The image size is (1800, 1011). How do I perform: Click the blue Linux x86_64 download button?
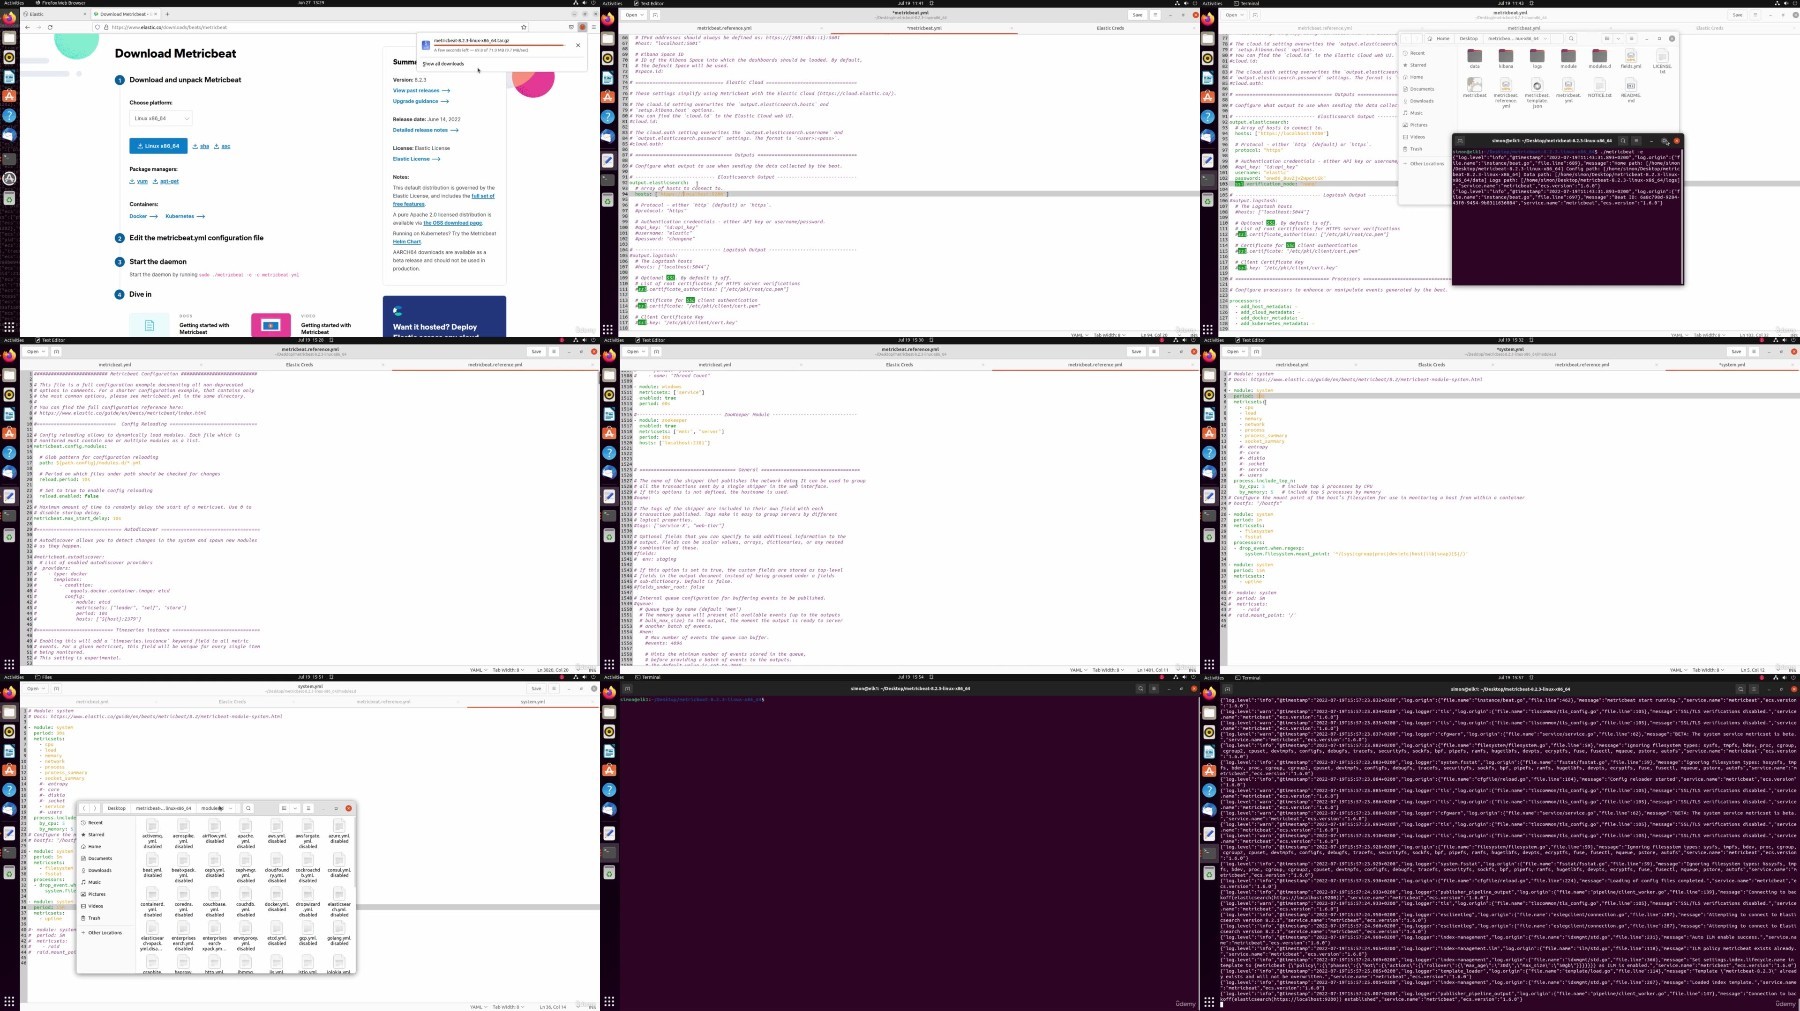tap(158, 146)
